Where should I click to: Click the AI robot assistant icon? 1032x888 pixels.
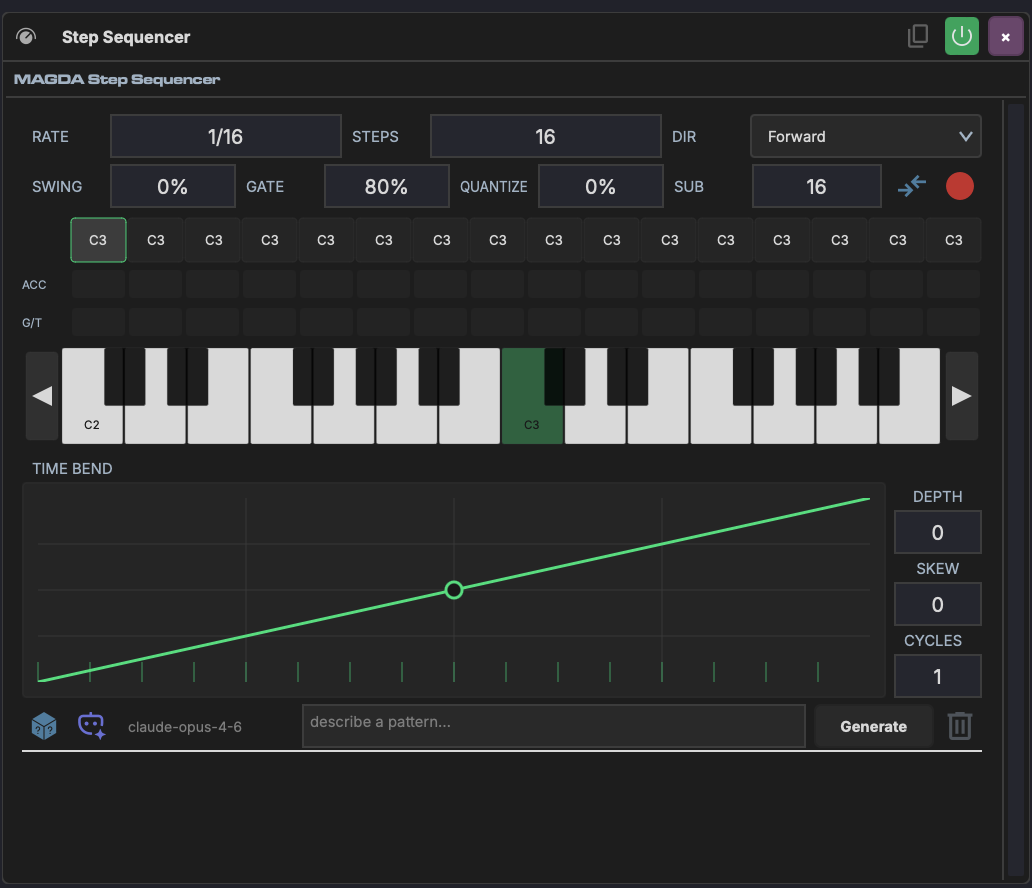click(x=91, y=726)
